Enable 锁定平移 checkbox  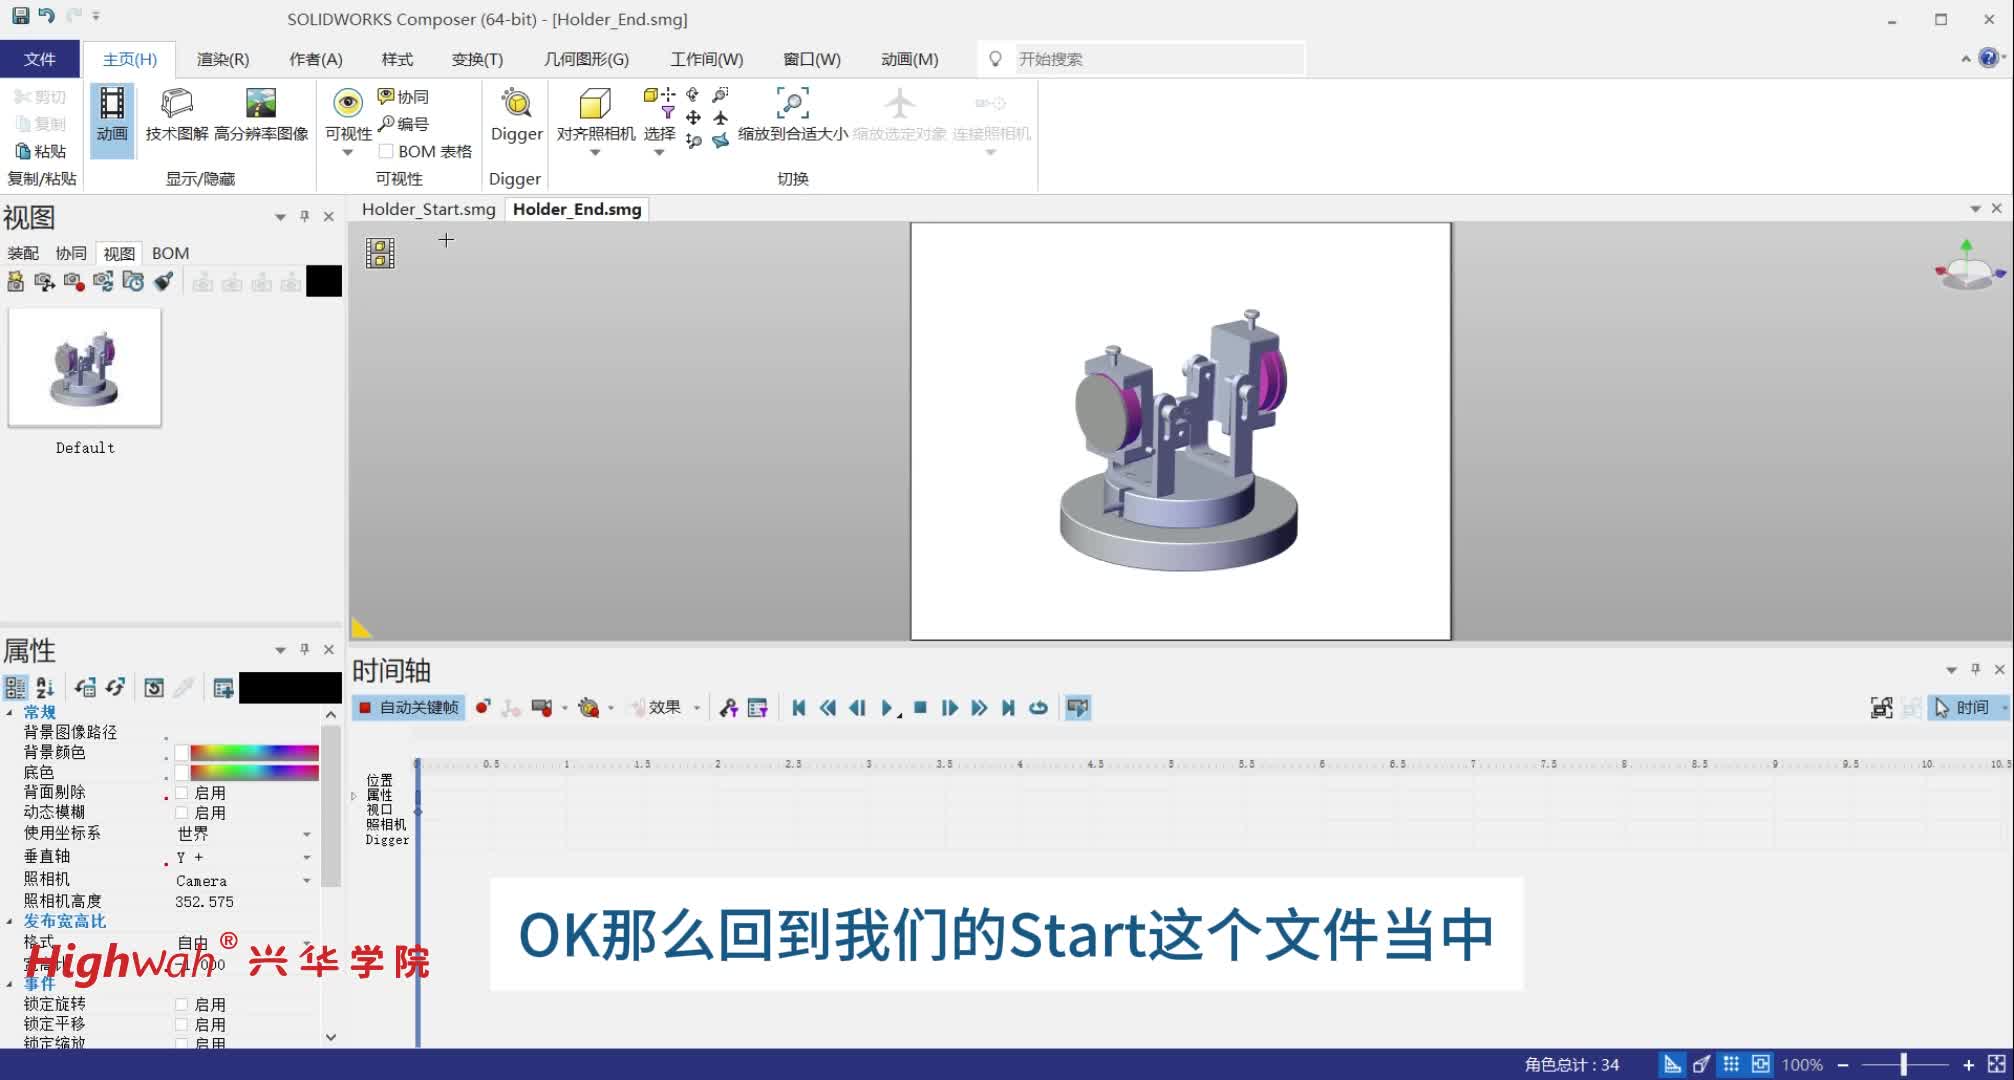click(x=182, y=1024)
